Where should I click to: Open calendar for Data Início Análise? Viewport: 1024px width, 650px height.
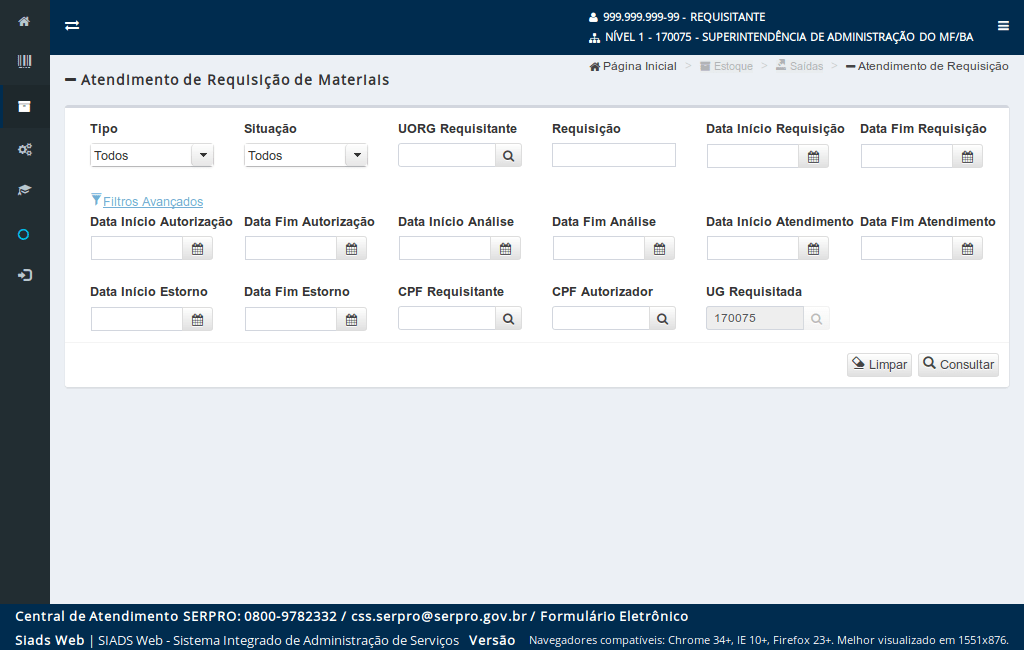[x=505, y=249]
